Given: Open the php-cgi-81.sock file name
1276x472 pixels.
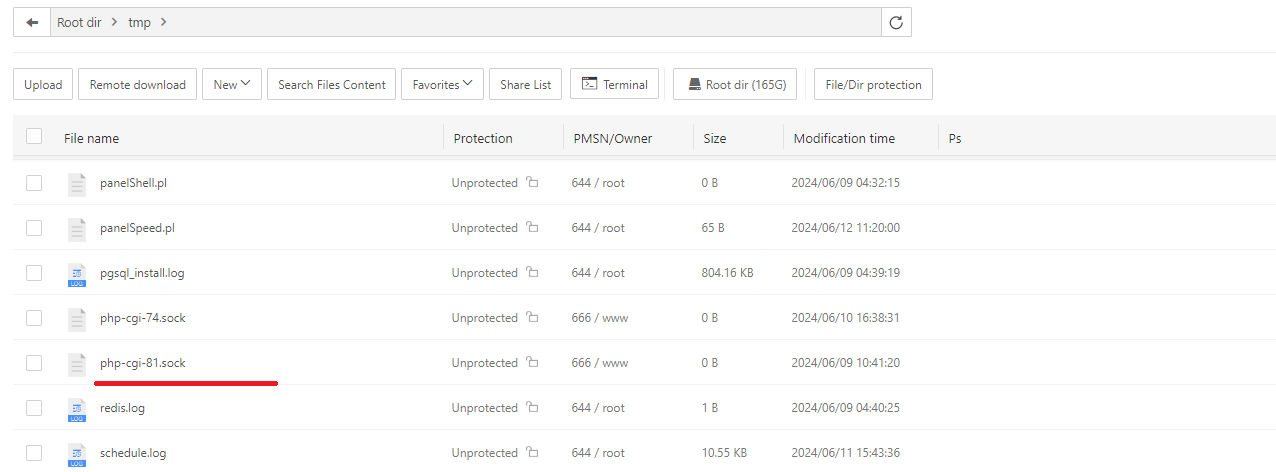Looking at the screenshot, I should click(143, 363).
